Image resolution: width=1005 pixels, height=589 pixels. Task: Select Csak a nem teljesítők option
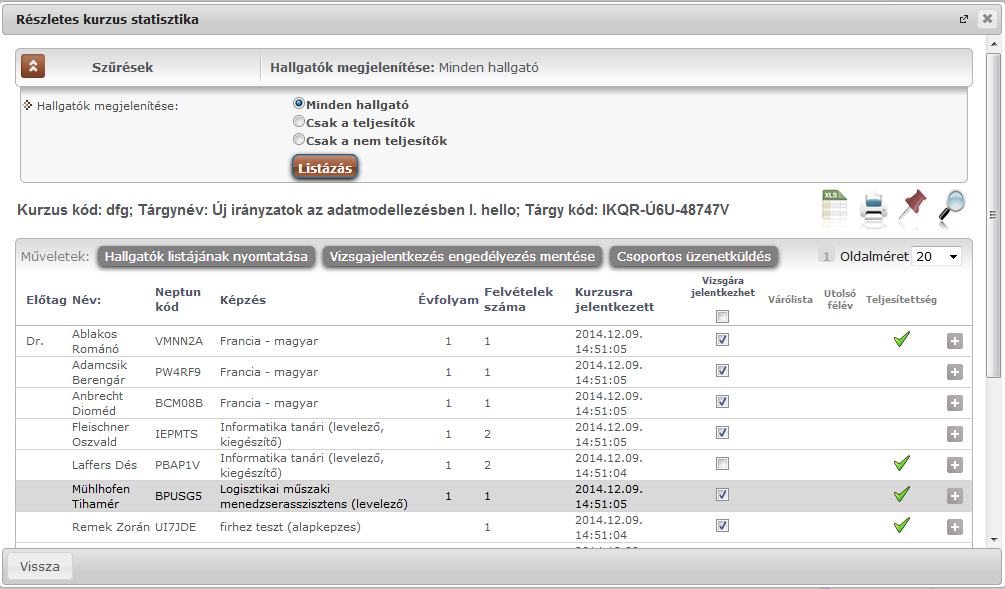click(299, 139)
